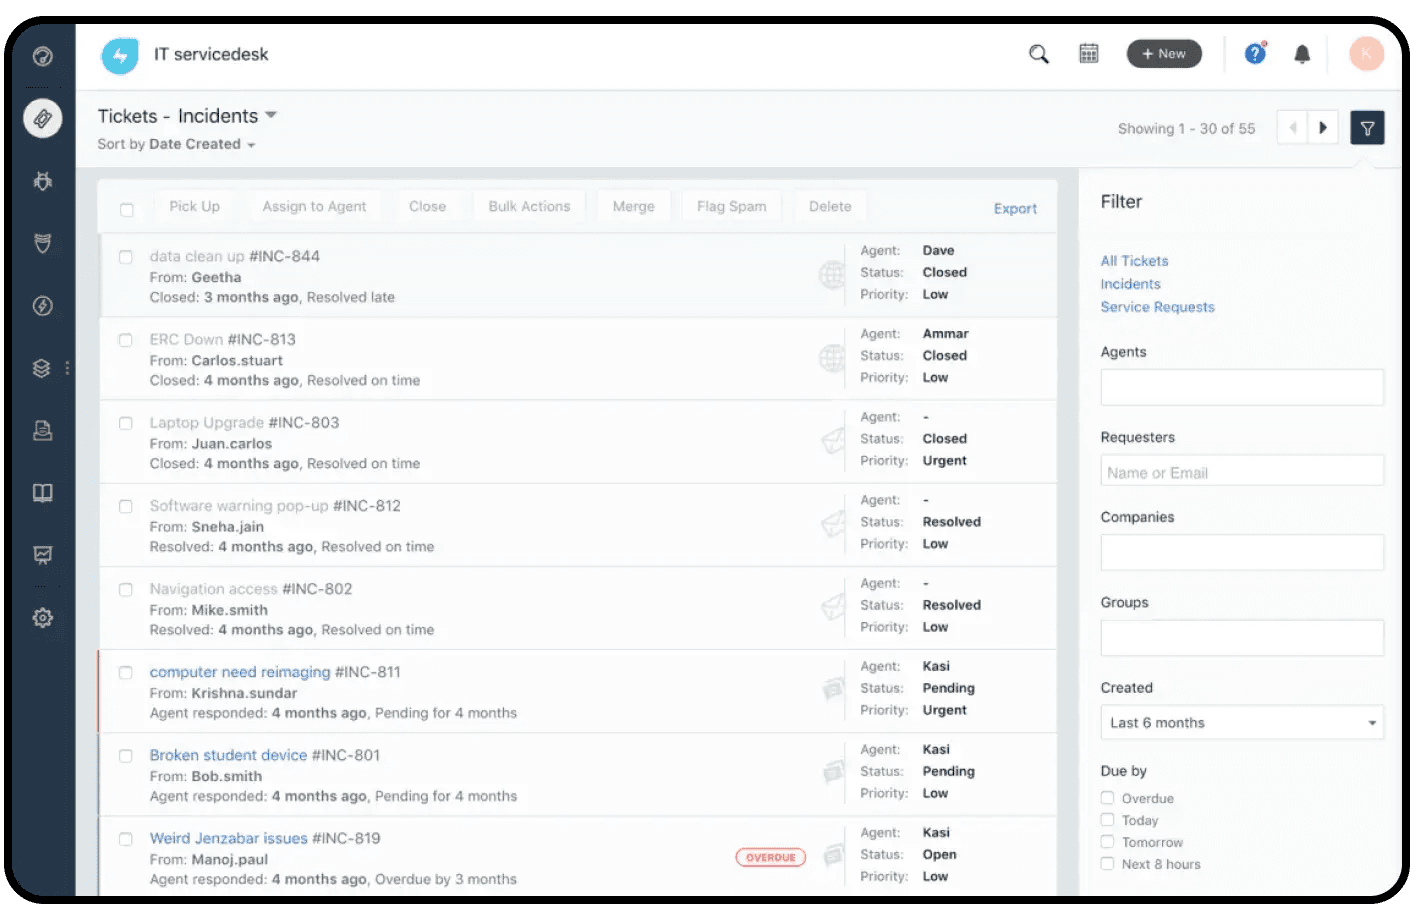Filter by Service Requests link
The height and width of the screenshot is (920, 1416).
(1157, 307)
